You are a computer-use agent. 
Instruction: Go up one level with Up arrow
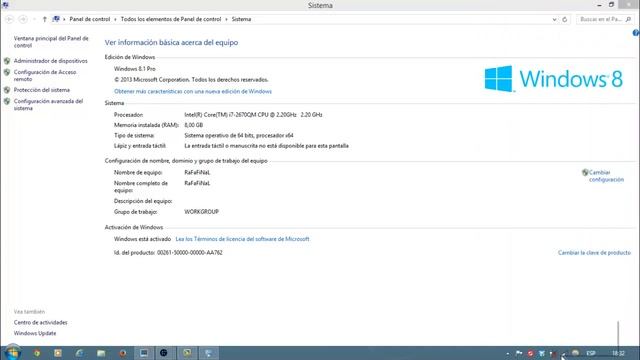click(x=44, y=19)
